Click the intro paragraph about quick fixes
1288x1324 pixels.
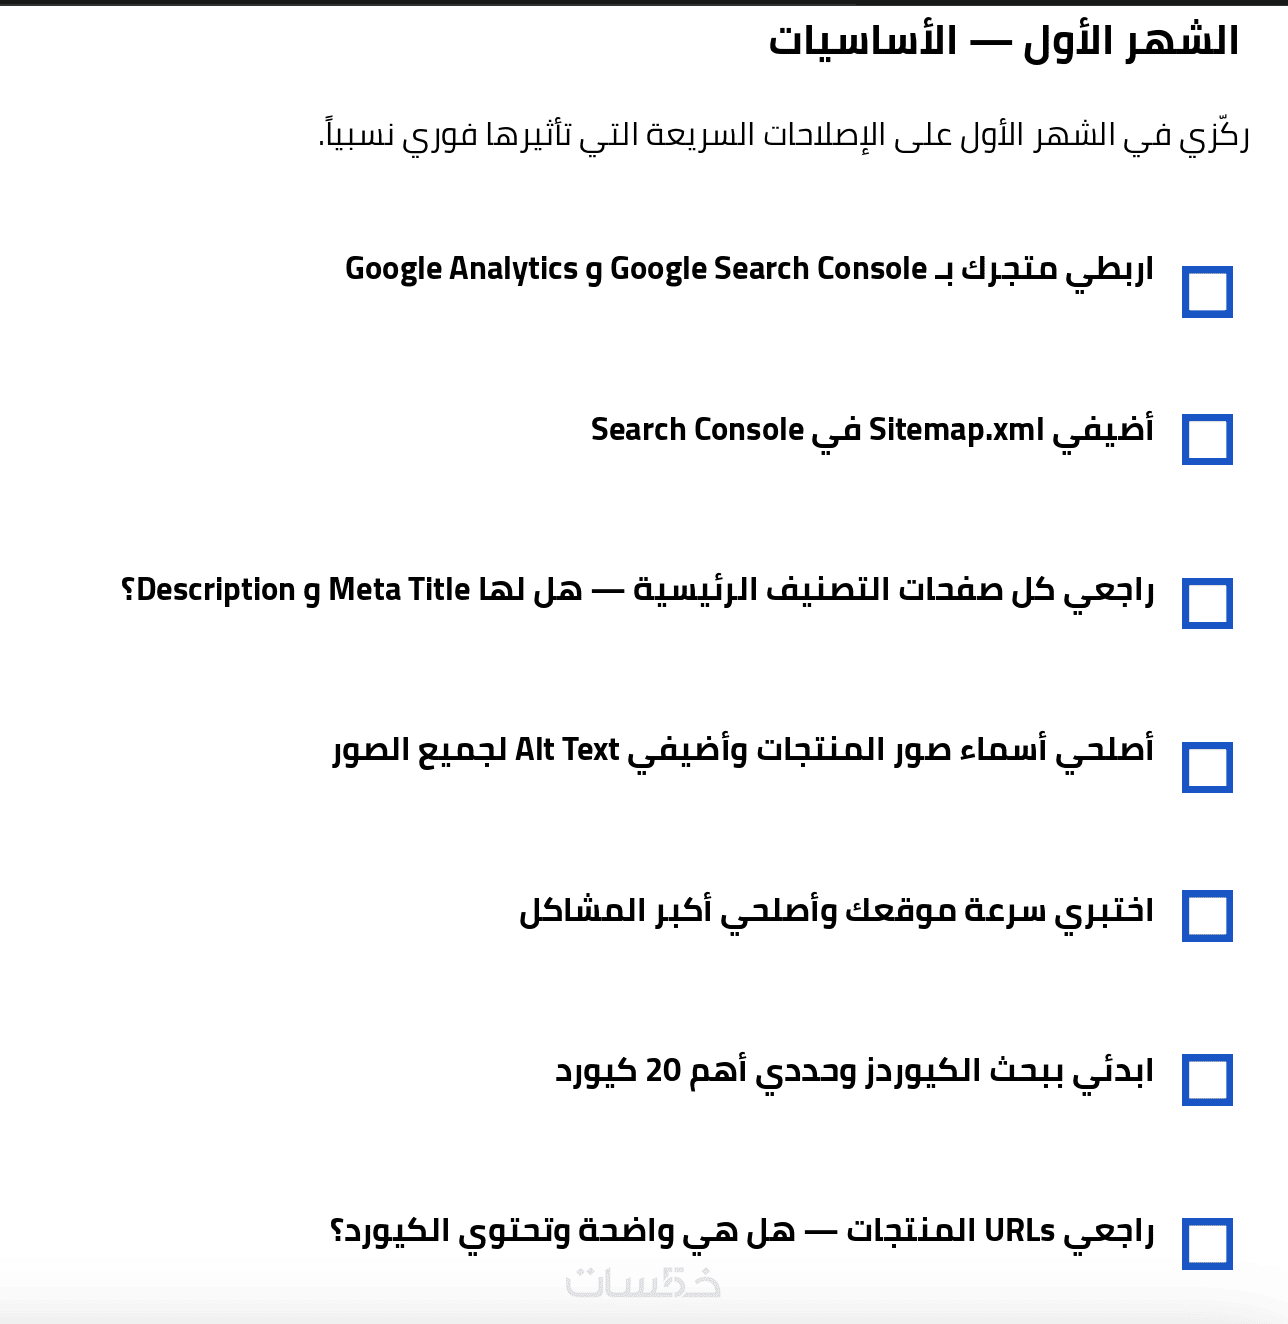coord(784,135)
